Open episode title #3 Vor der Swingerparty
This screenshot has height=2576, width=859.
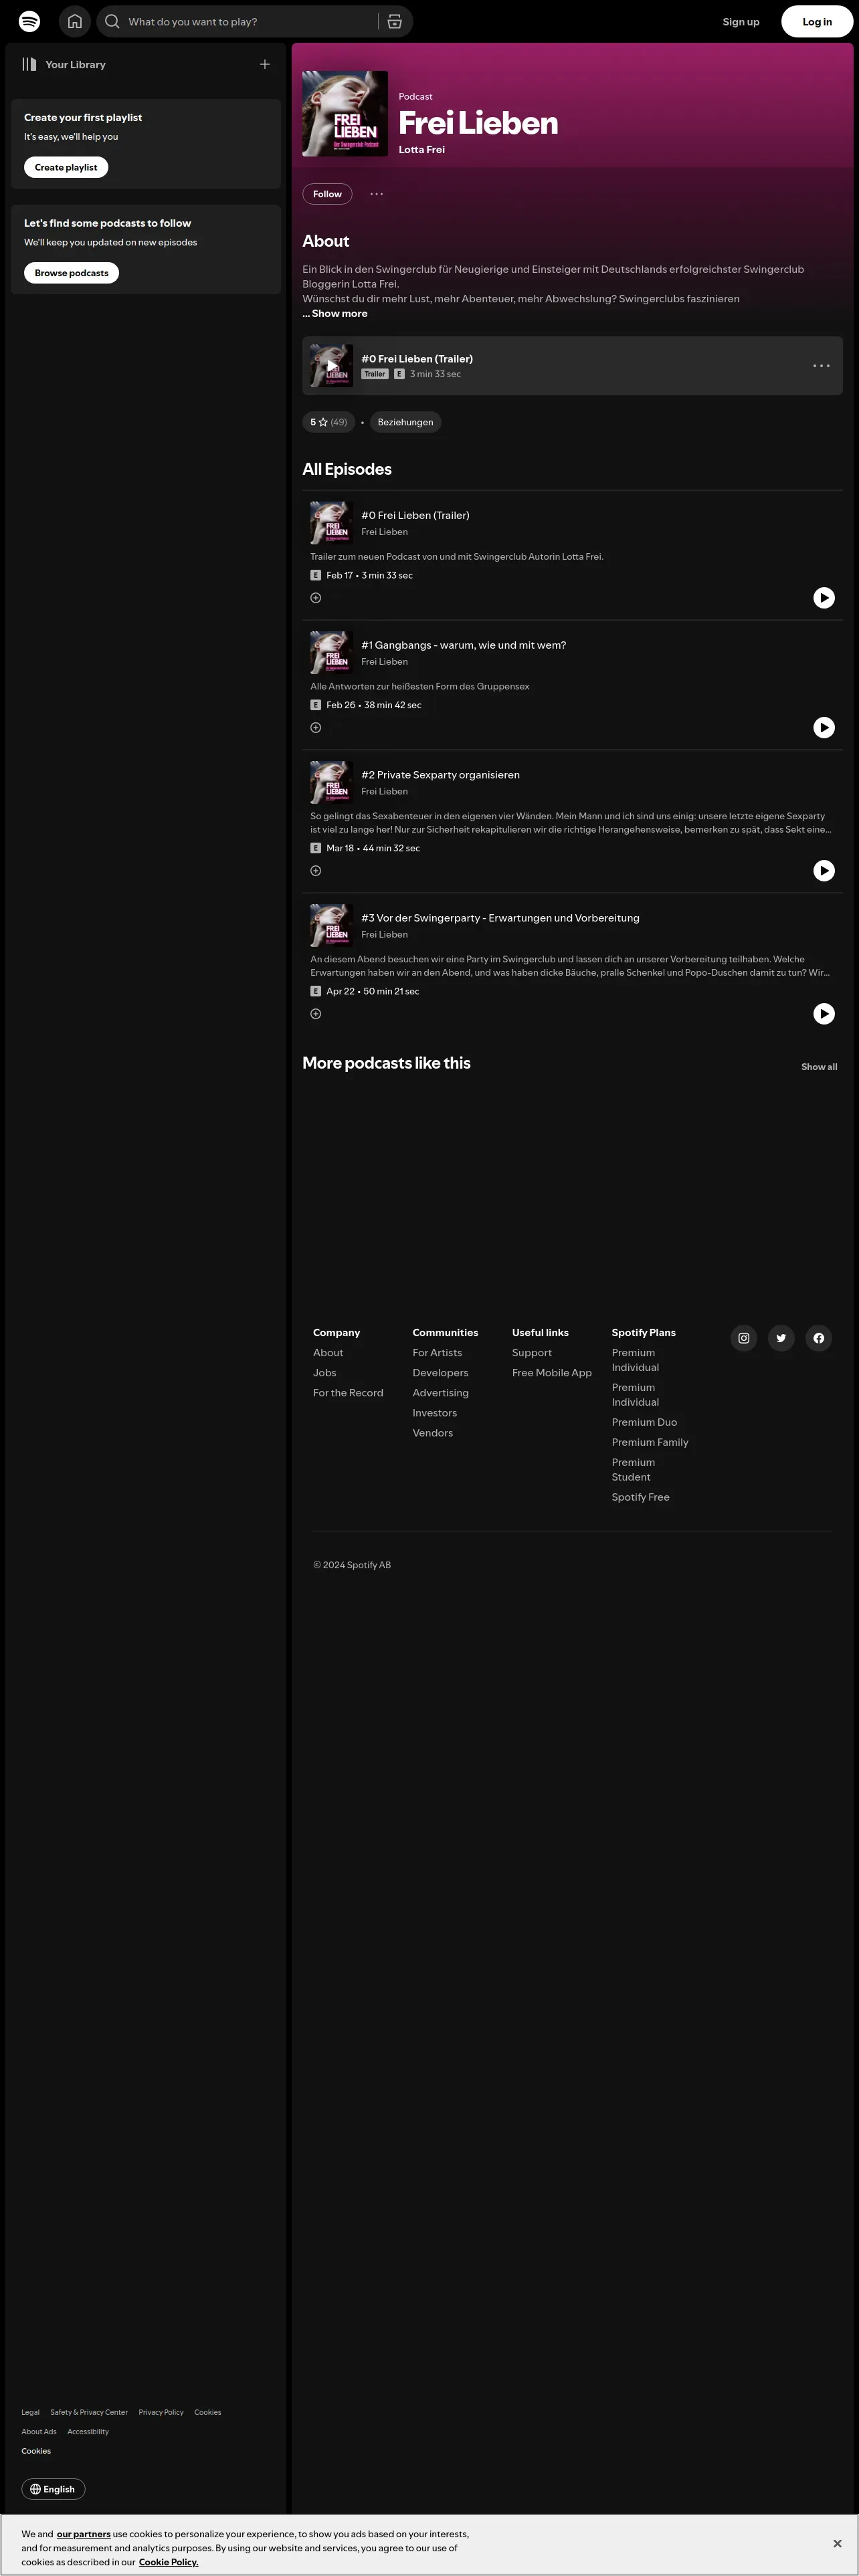coord(500,918)
